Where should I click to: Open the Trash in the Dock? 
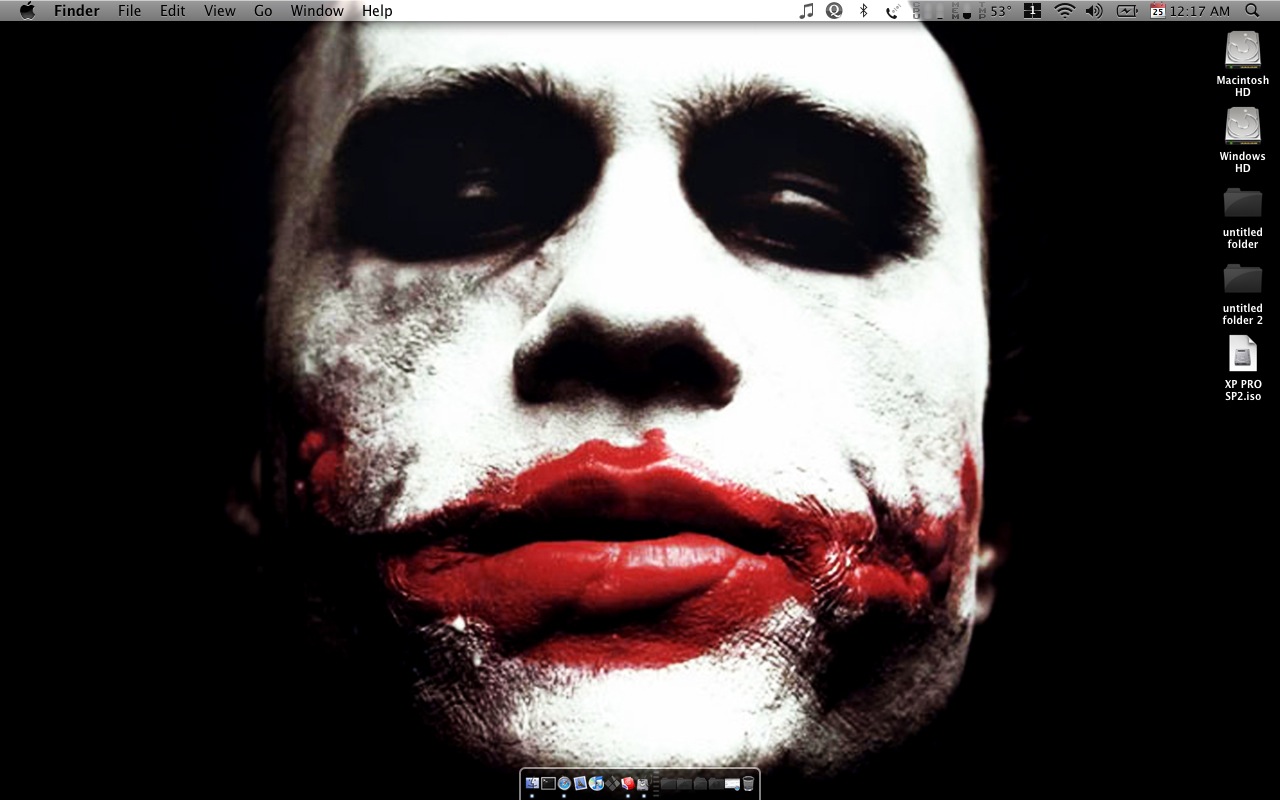[x=748, y=783]
